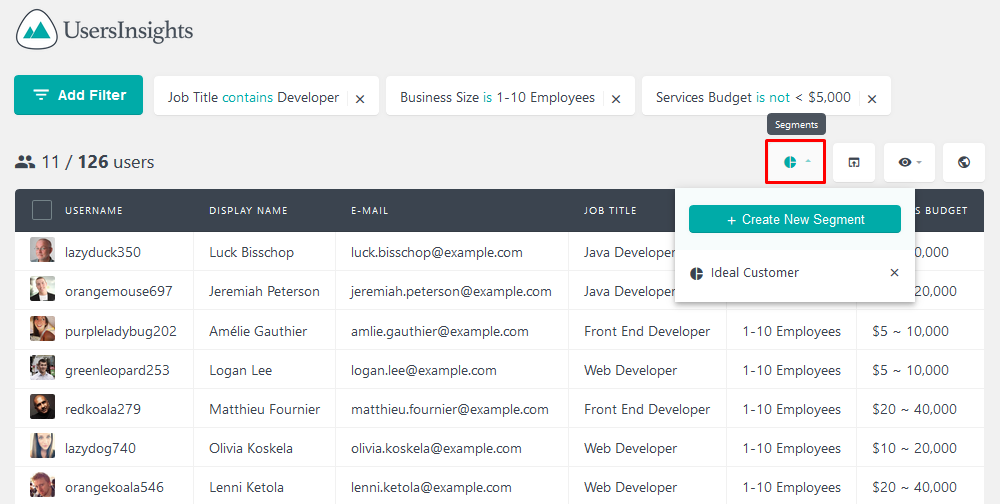
Task: Open username greenleopard253
Action: coord(117,371)
